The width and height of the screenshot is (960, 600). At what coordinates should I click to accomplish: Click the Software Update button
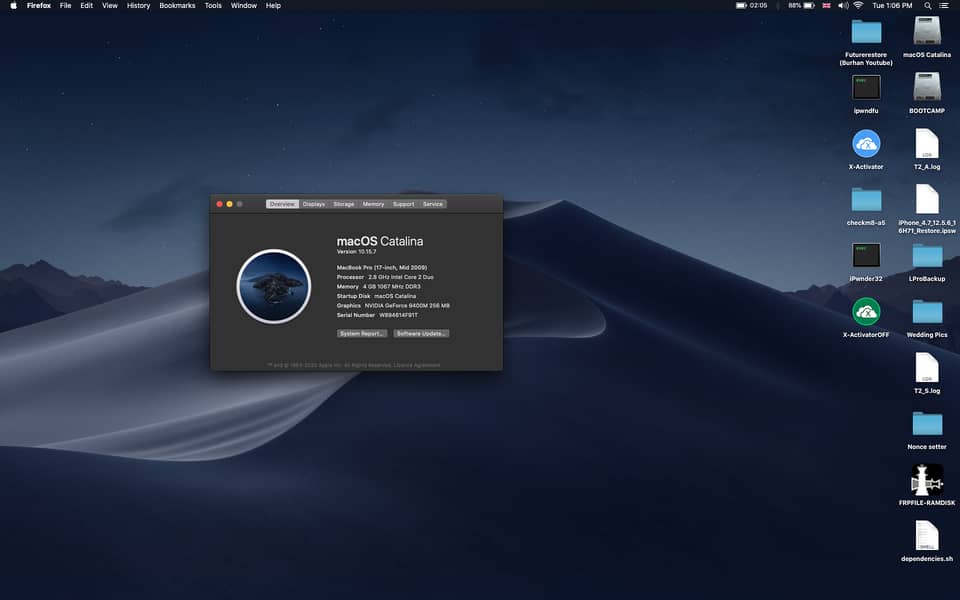421,333
